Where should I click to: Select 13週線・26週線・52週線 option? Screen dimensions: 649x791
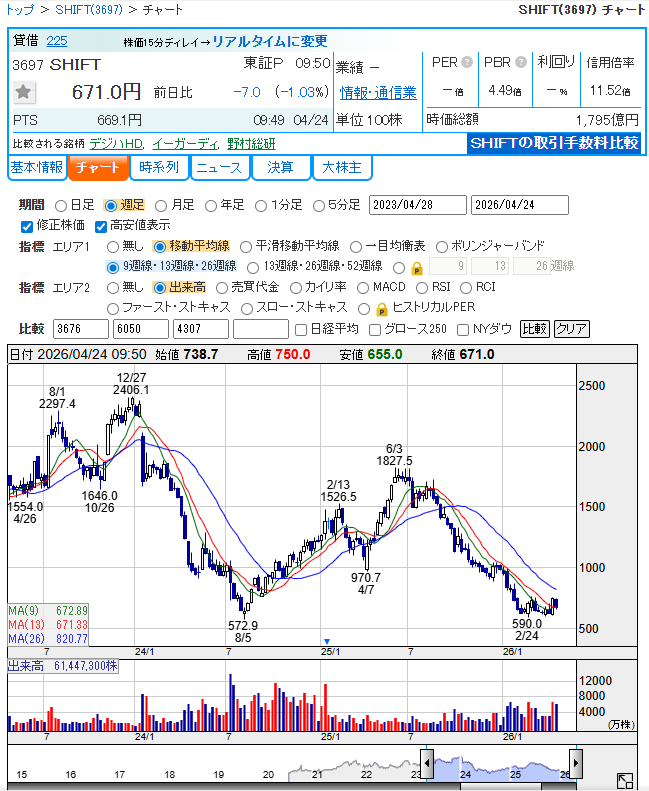253,267
